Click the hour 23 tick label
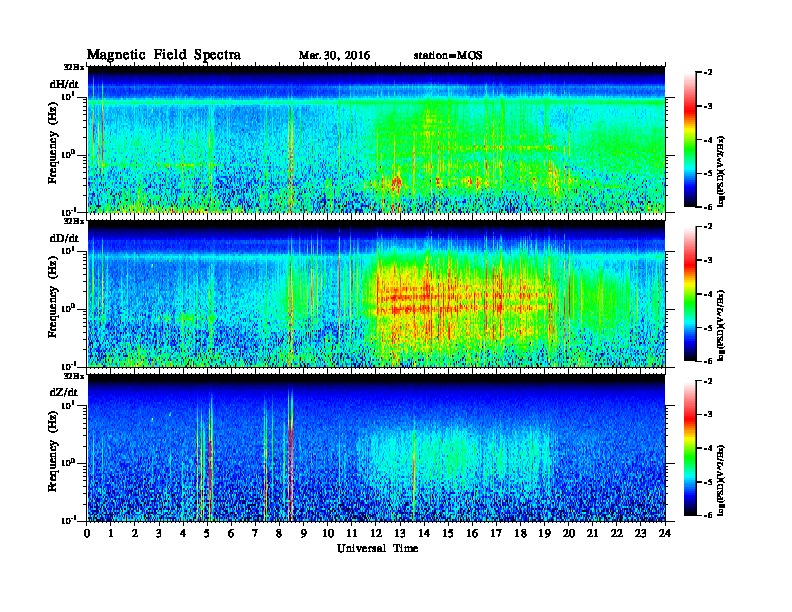 [x=641, y=534]
